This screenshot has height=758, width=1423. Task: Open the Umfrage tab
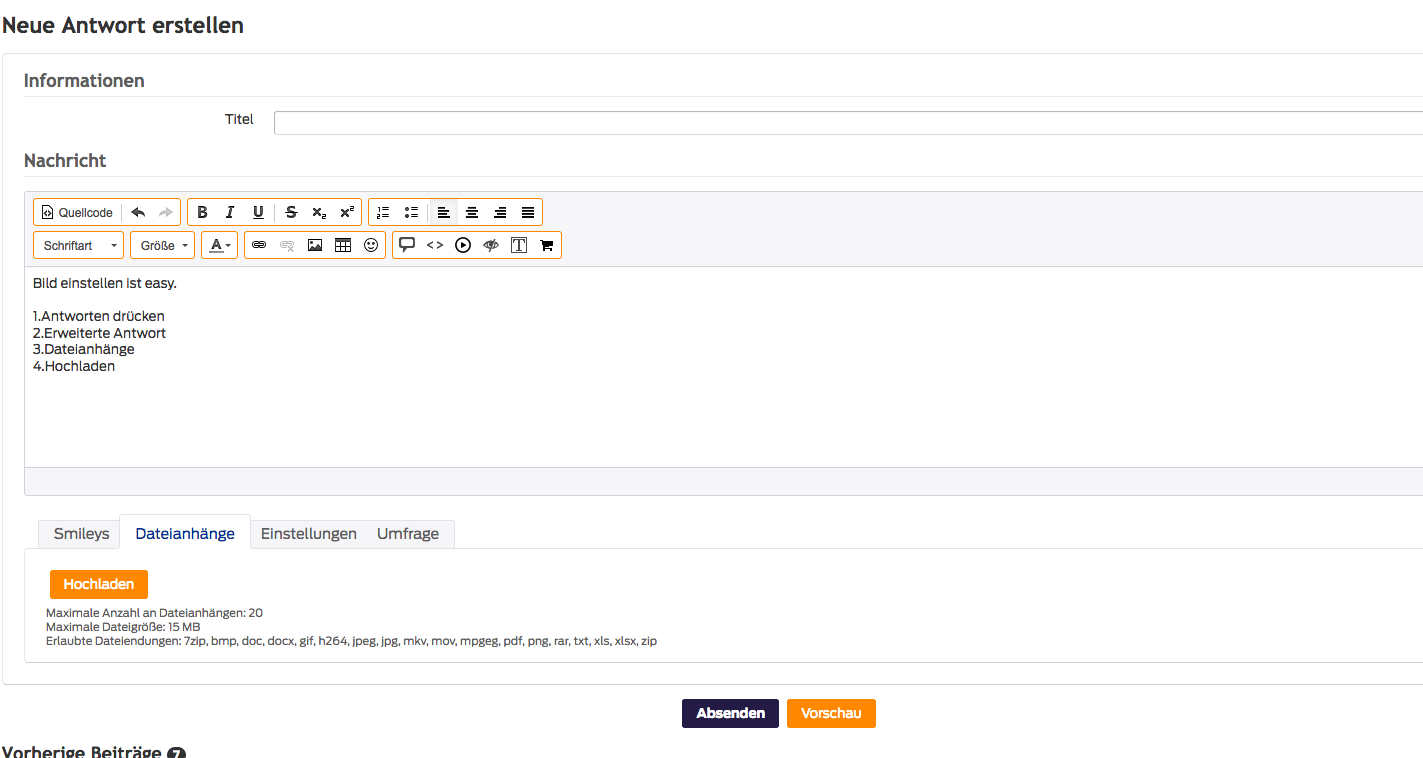tap(408, 534)
